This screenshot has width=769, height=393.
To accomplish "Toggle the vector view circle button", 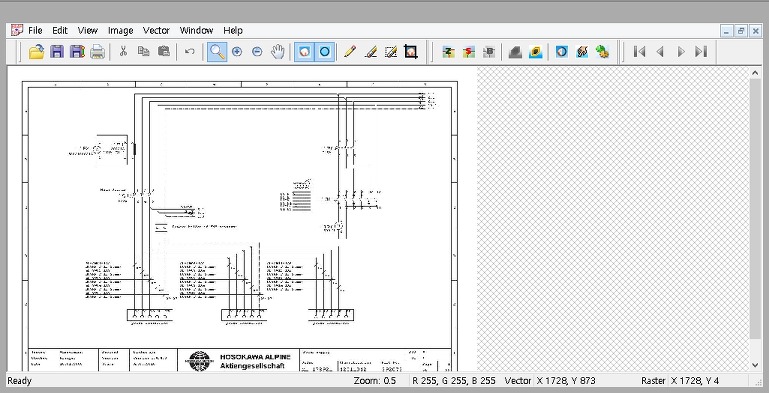I will pos(325,52).
